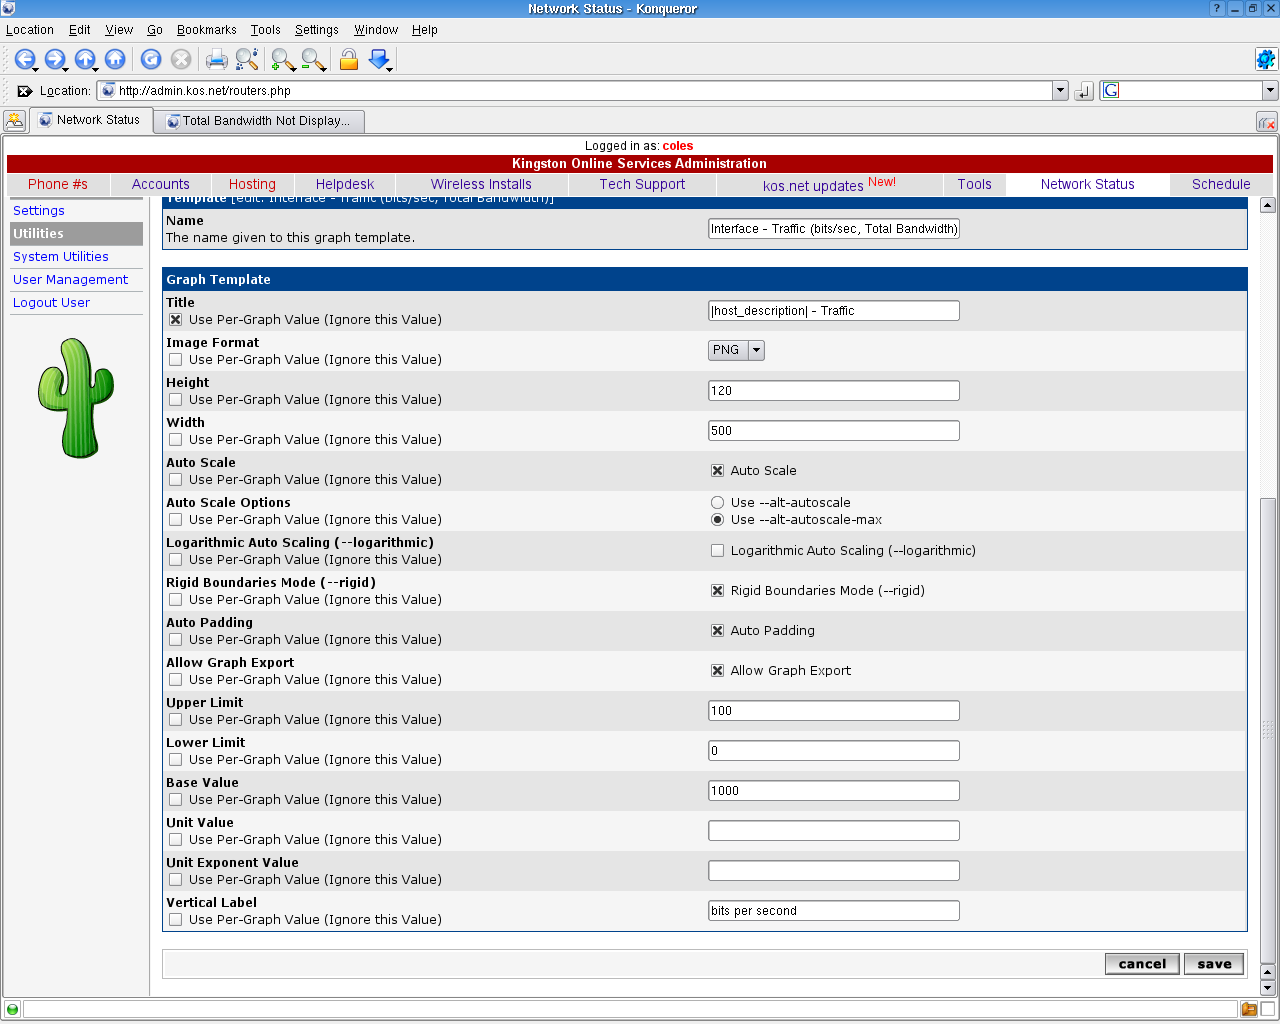Open a new tab with the tab bar icon
This screenshot has width=1280, height=1024.
(x=15, y=121)
